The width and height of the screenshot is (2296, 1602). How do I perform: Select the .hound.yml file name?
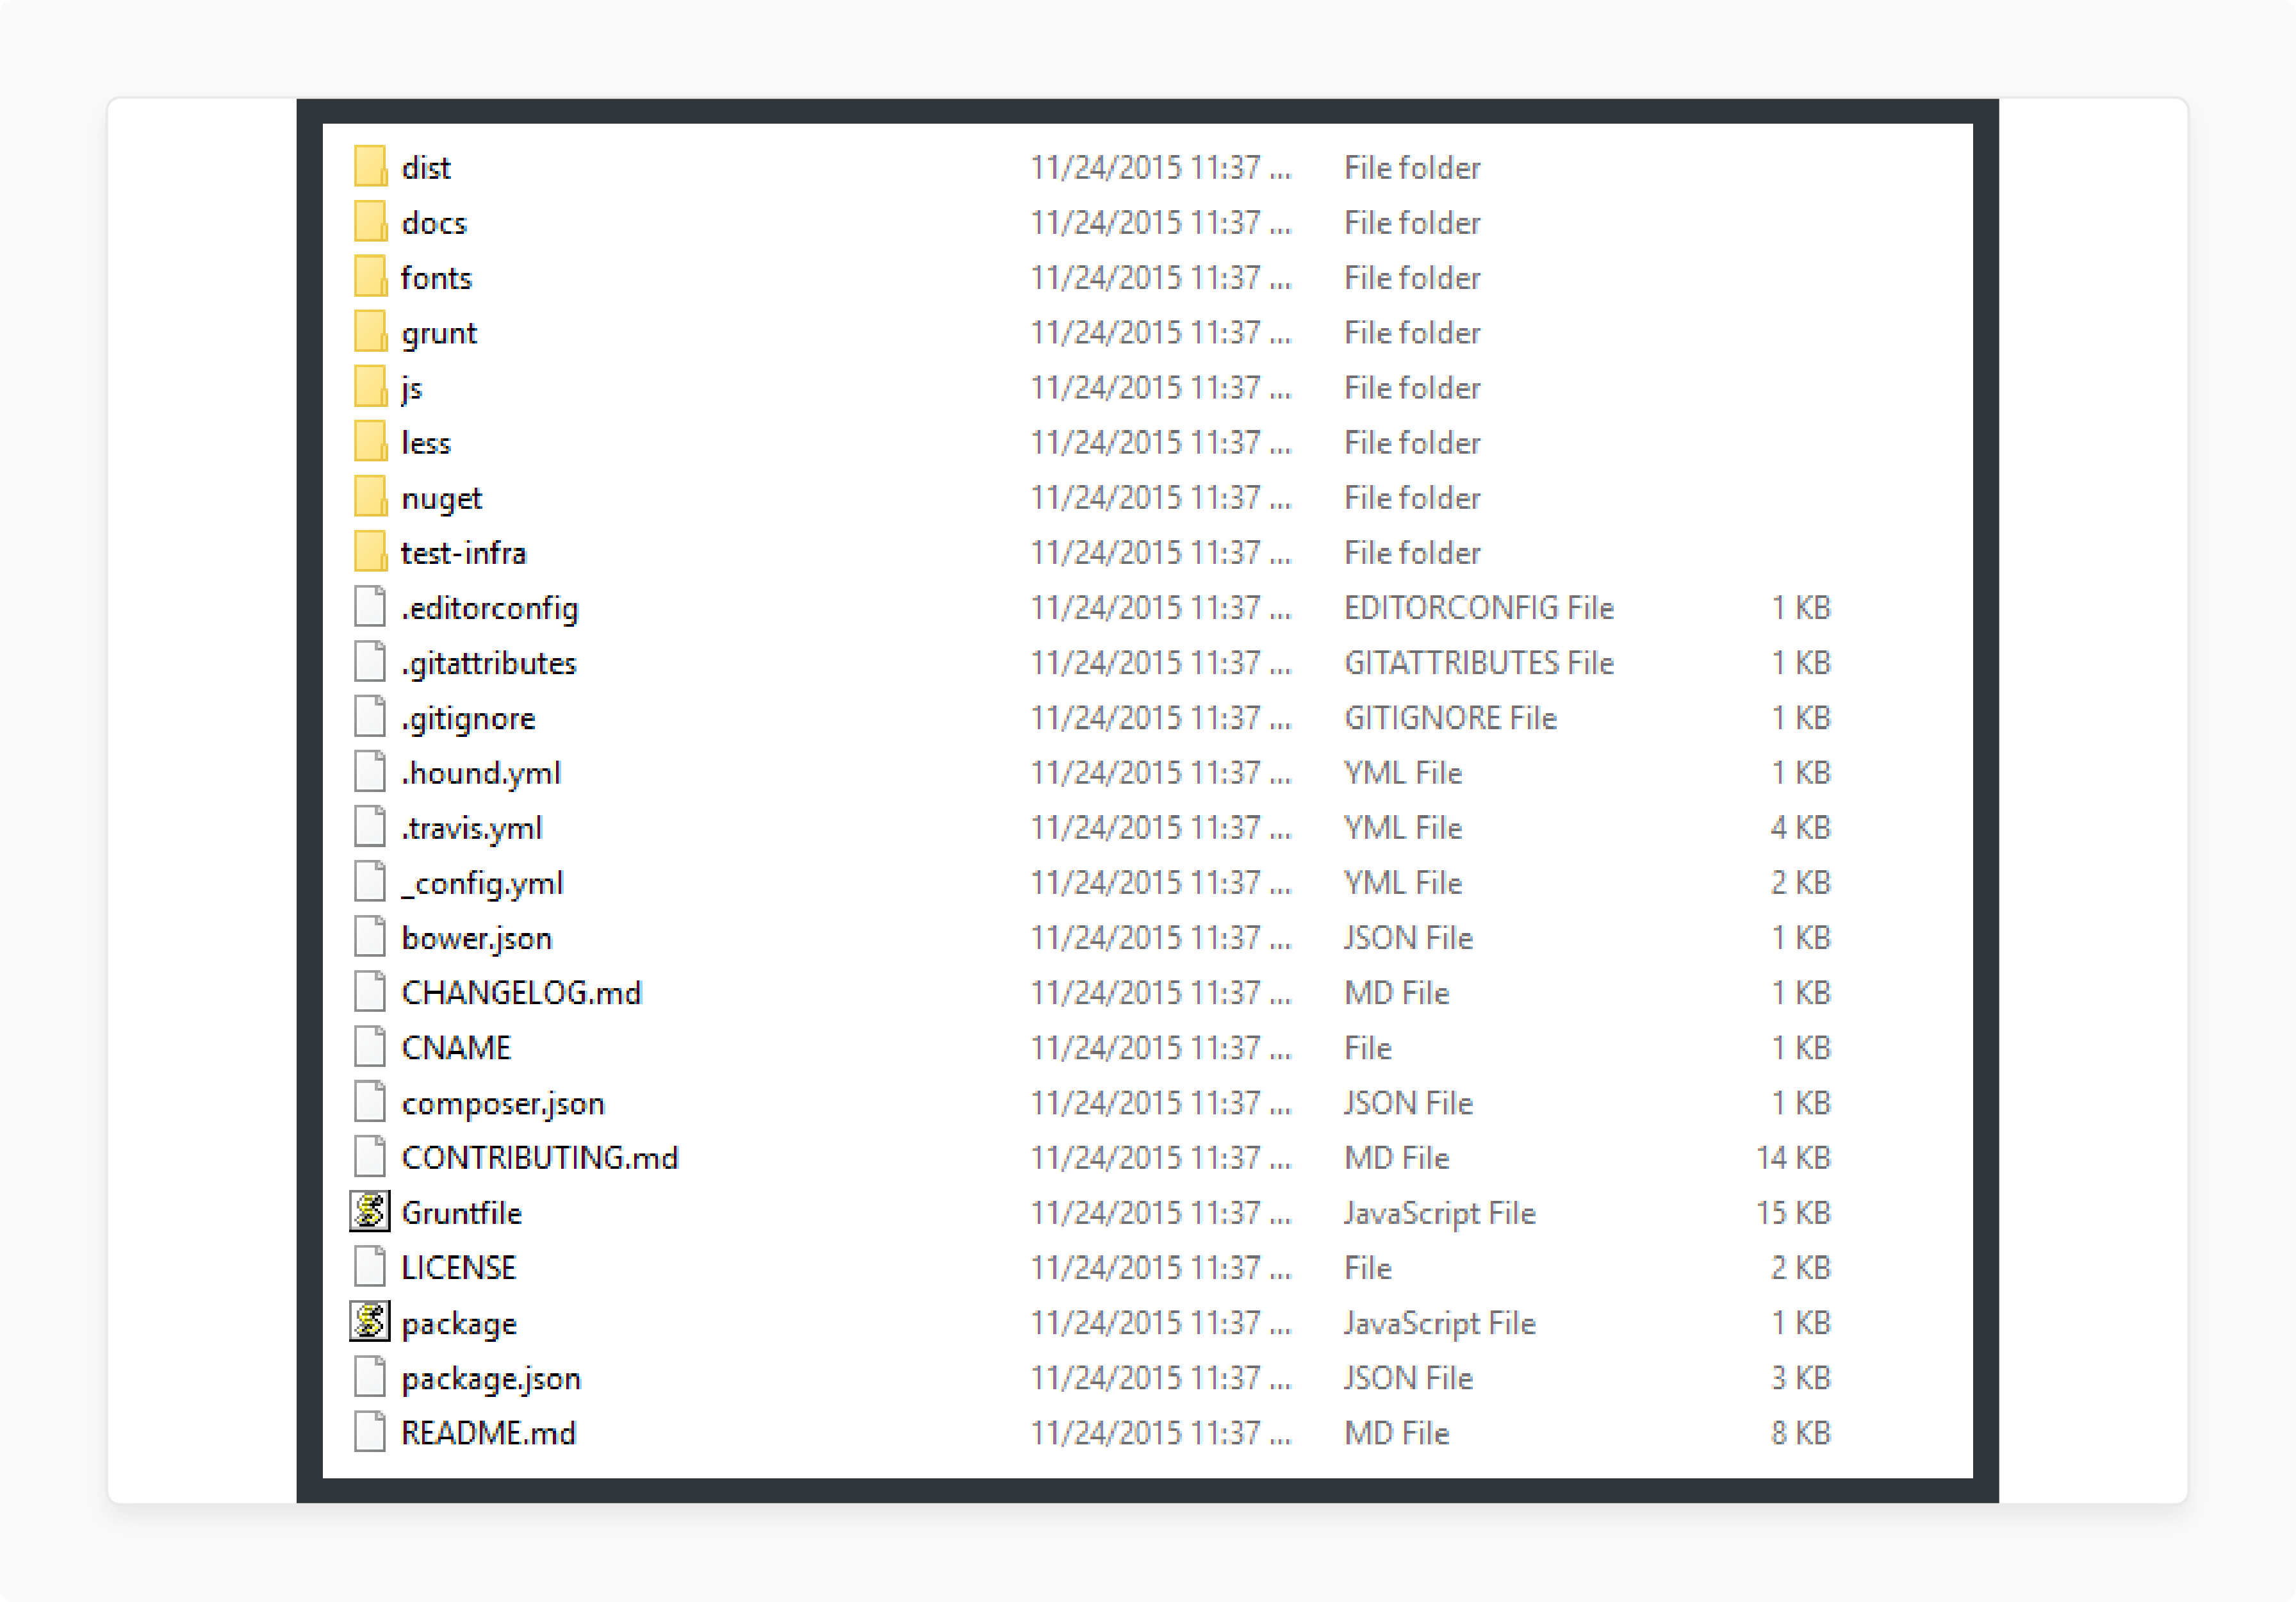(x=481, y=773)
